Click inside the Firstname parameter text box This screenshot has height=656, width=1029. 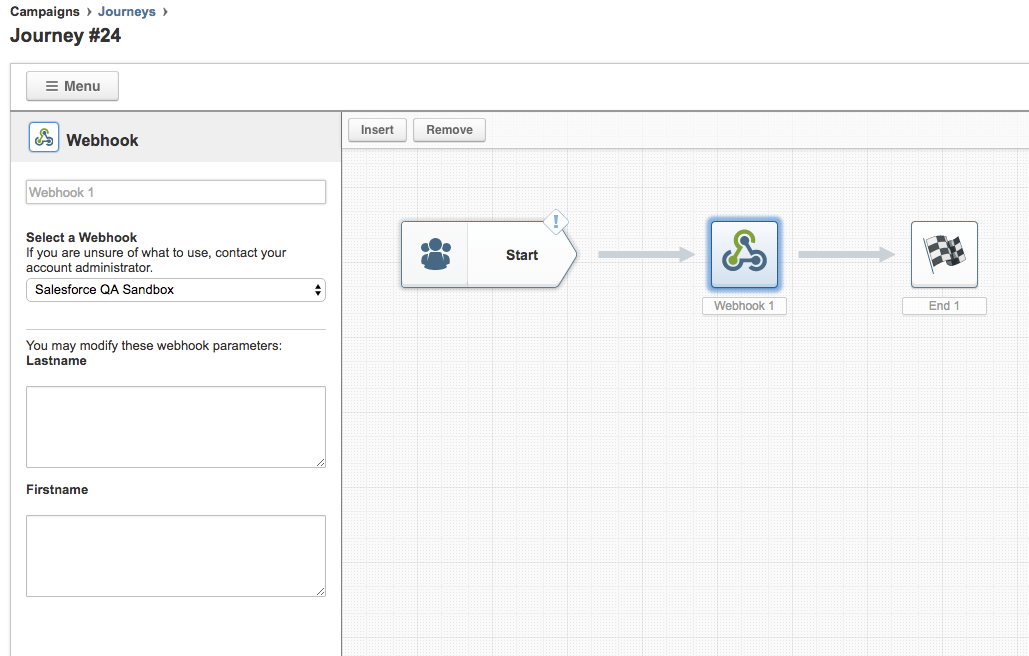point(175,555)
